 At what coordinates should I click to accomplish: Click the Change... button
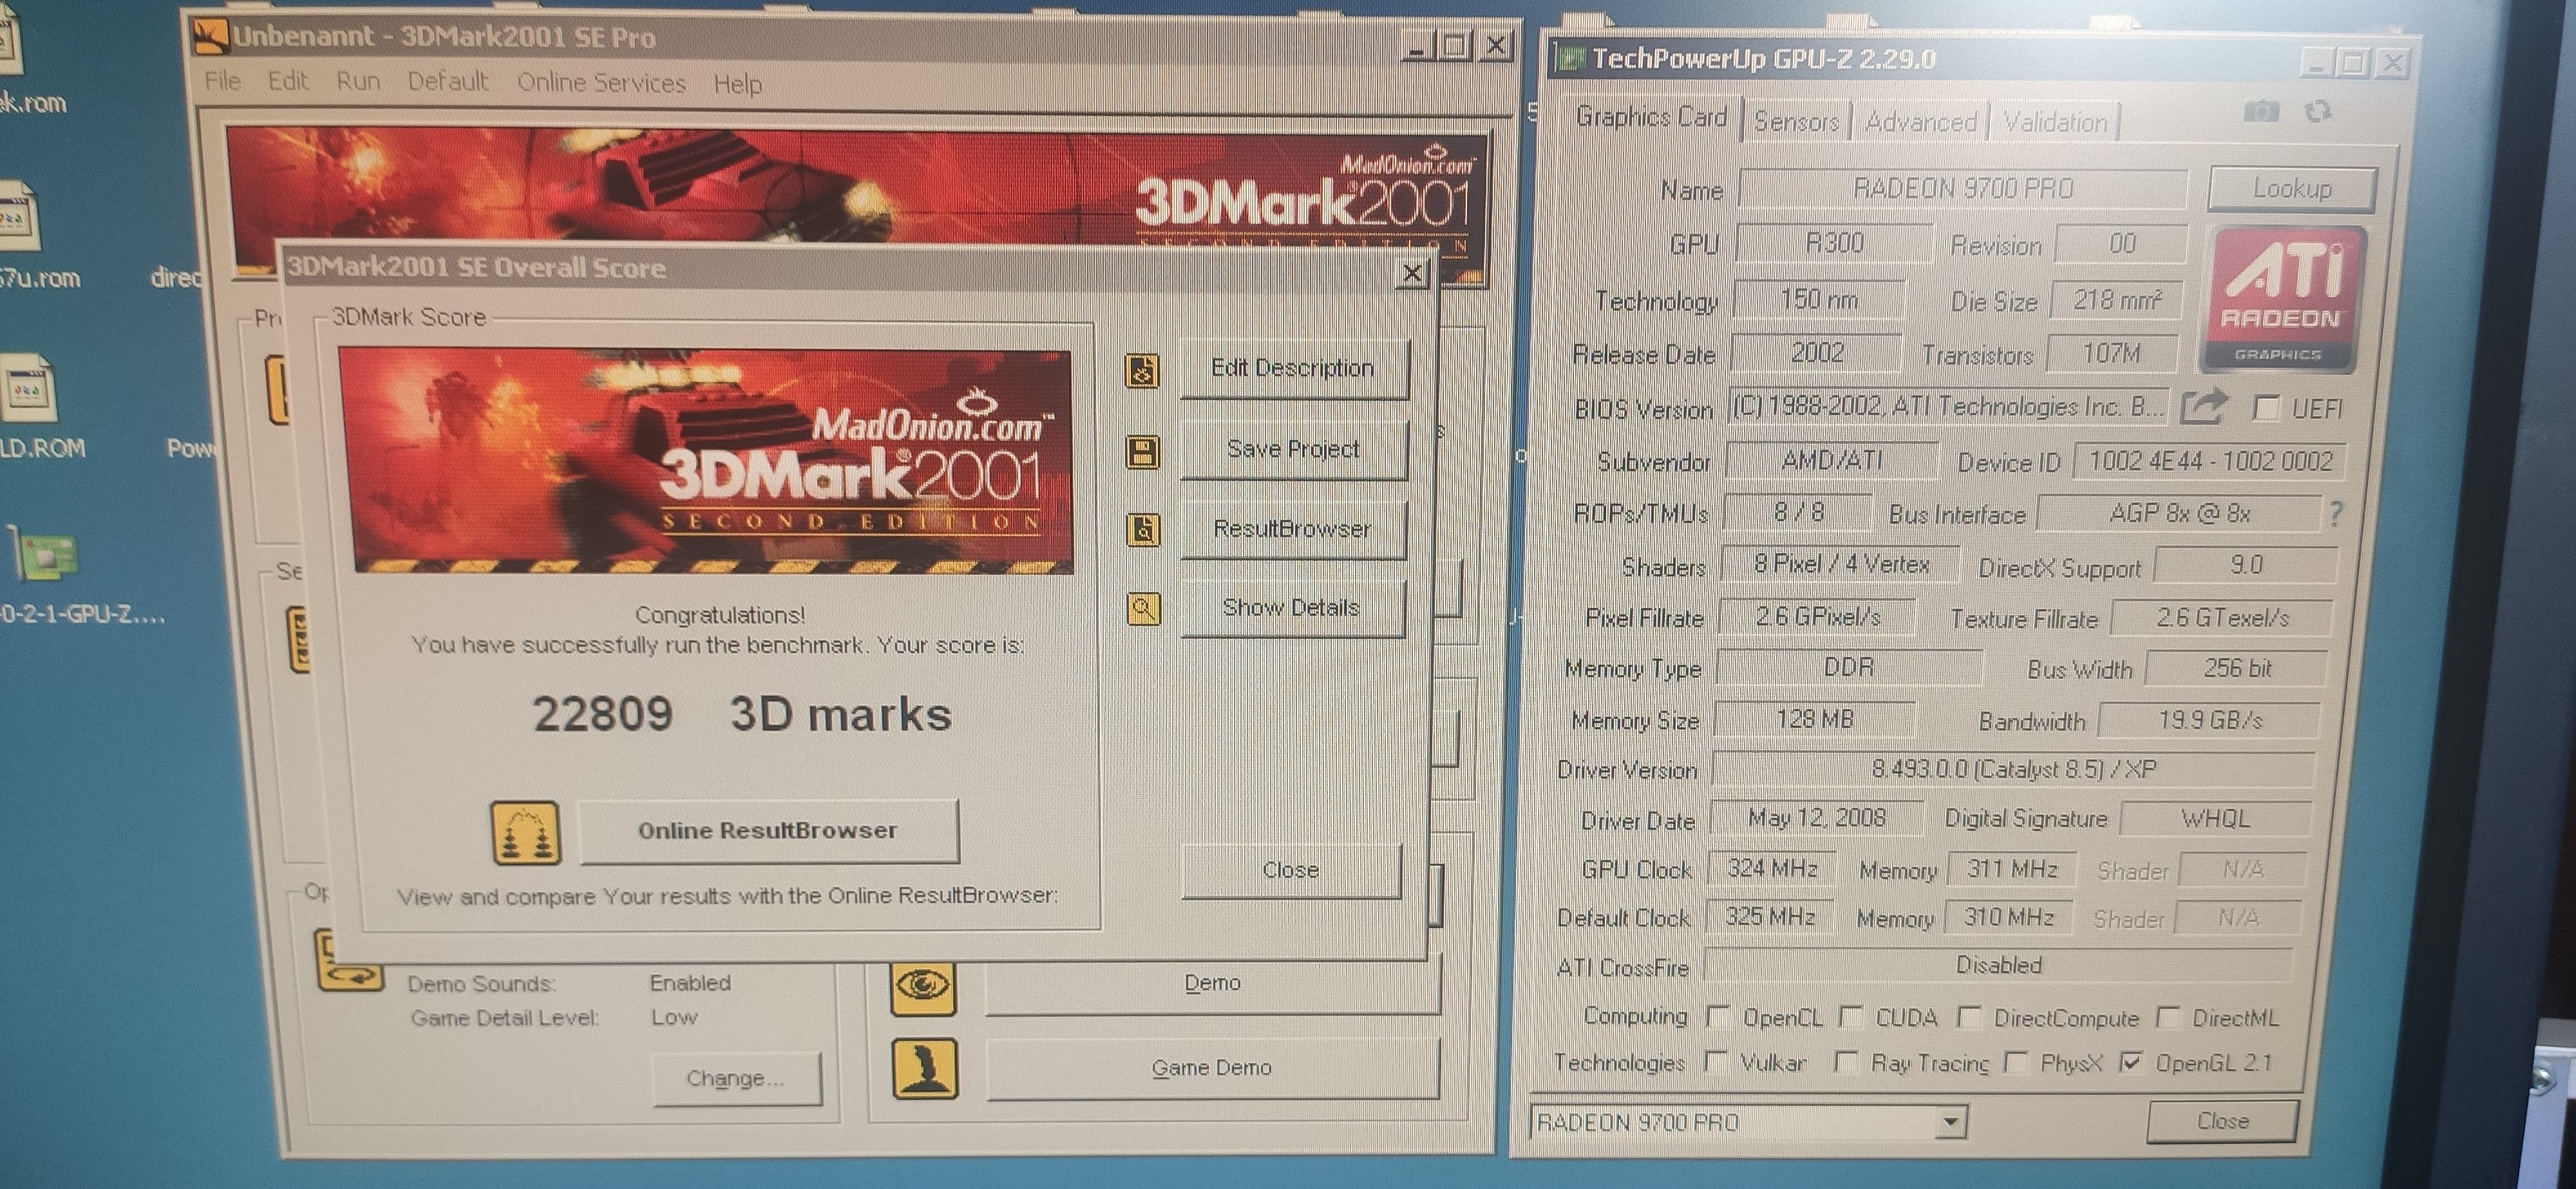coord(736,1079)
